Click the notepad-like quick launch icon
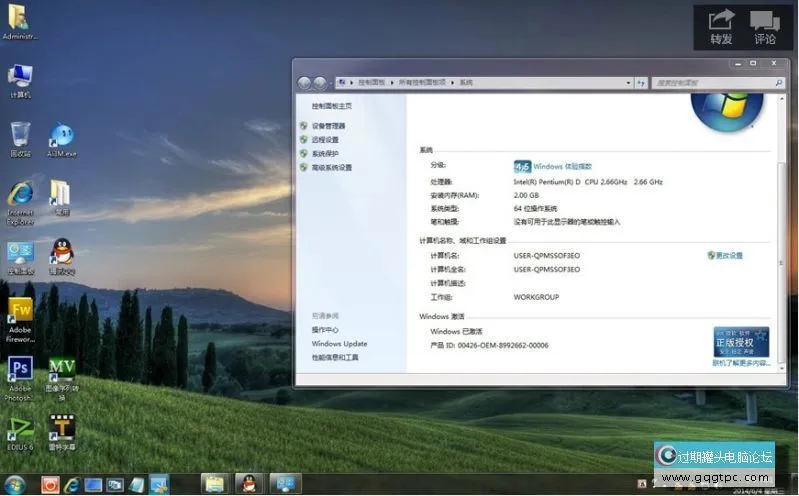 (137, 485)
